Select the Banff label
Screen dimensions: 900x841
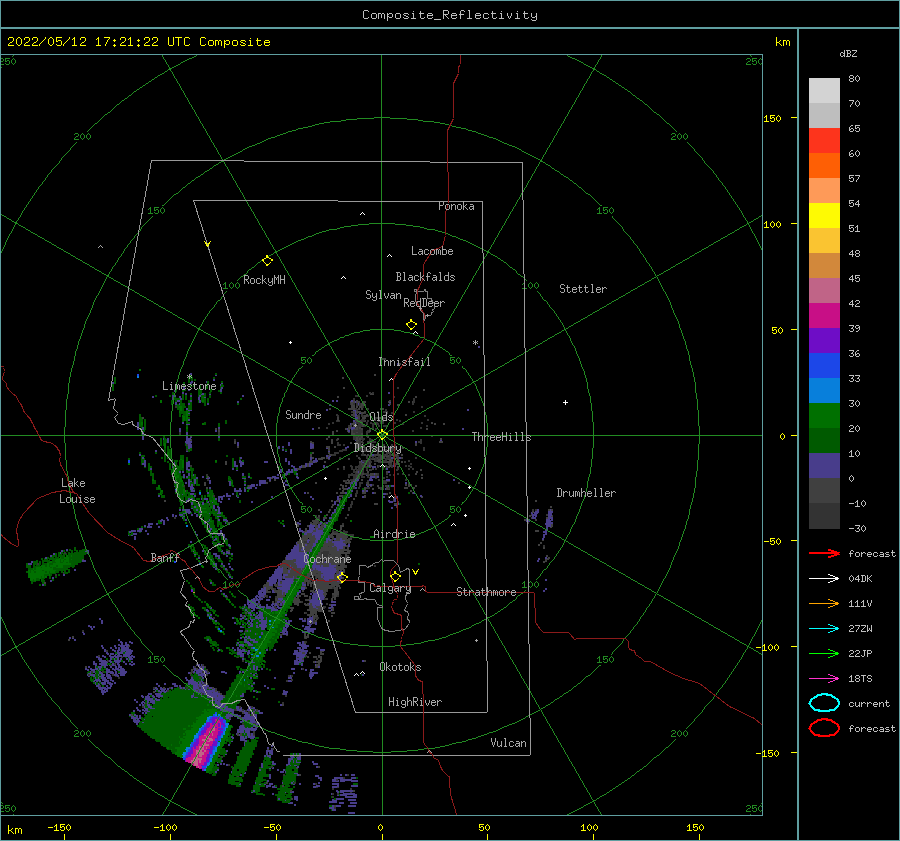pyautogui.click(x=165, y=557)
